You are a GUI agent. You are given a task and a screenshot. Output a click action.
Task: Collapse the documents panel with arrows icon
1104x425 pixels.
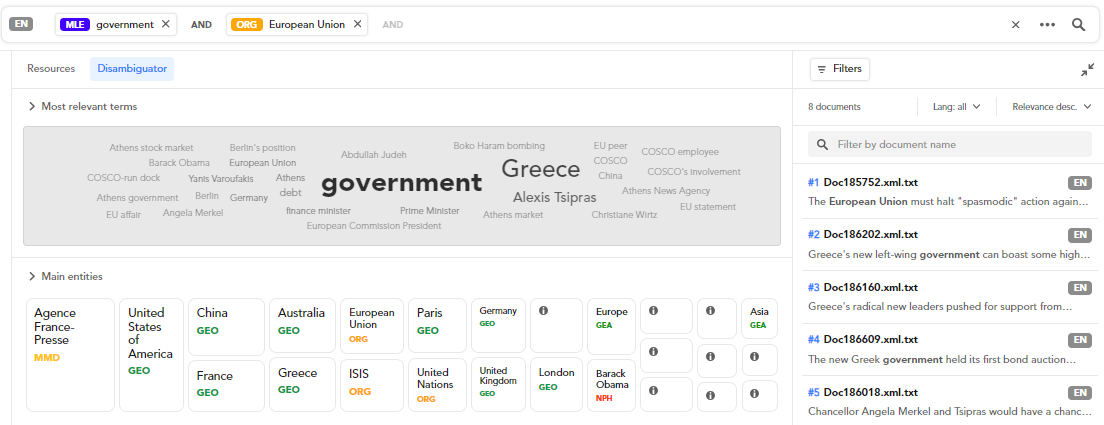(x=1087, y=70)
